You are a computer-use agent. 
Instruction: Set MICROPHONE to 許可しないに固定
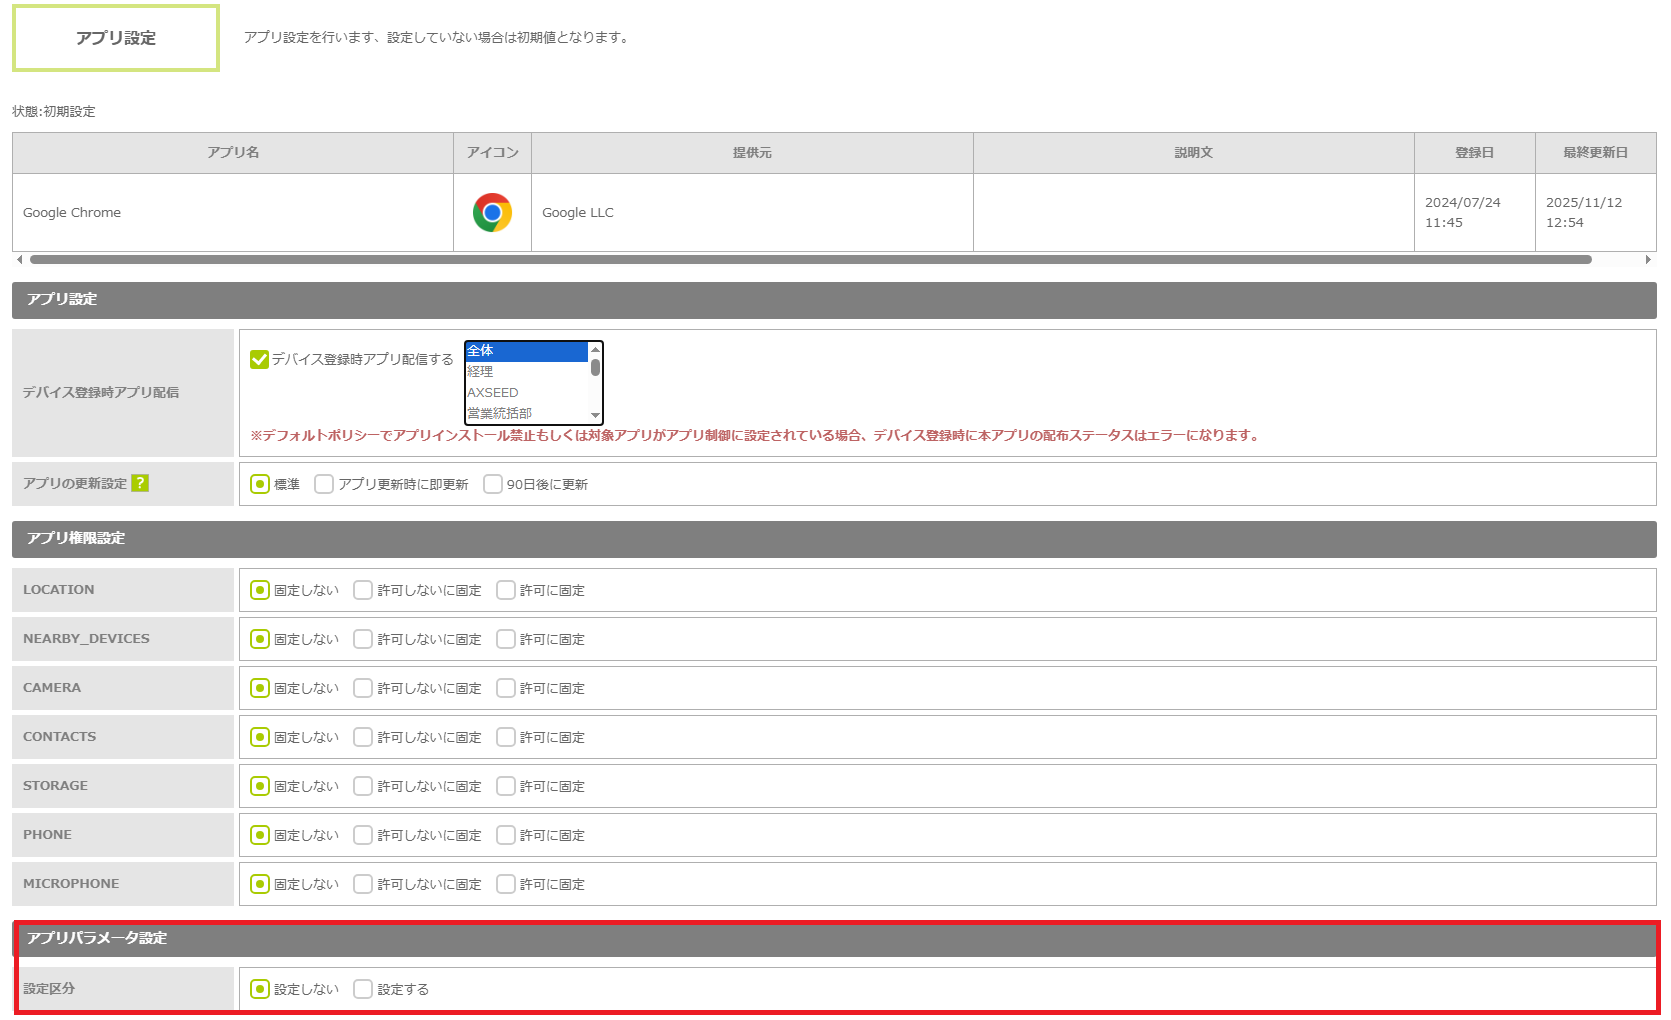pos(363,884)
